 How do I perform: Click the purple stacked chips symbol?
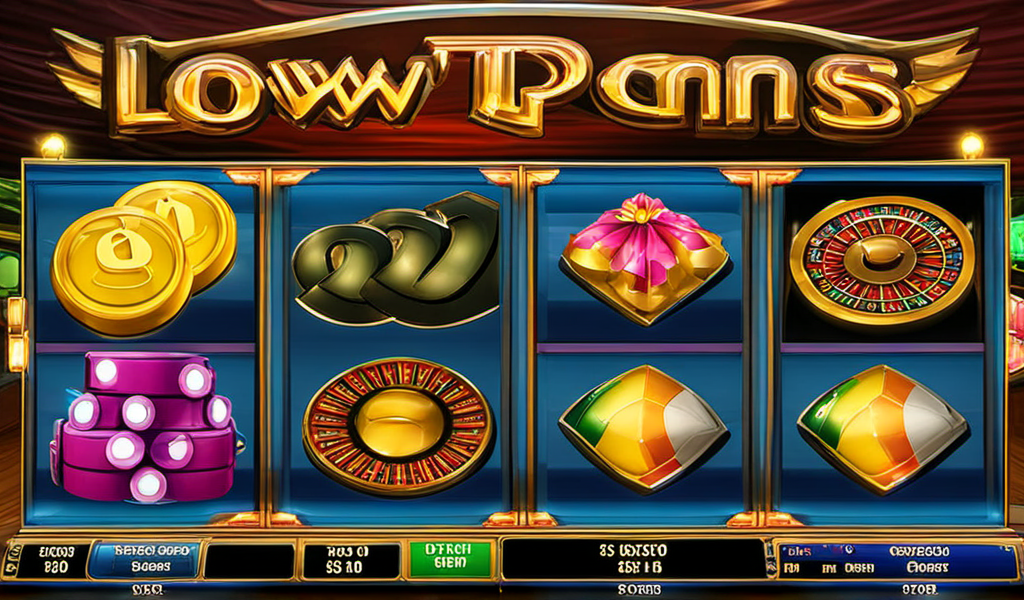[x=146, y=426]
